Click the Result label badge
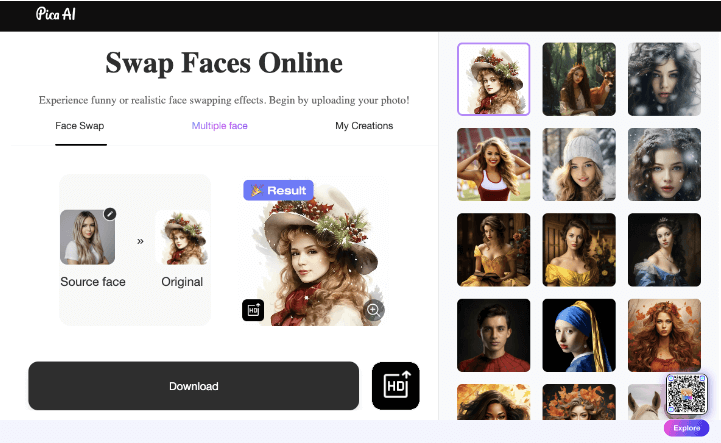Image resolution: width=721 pixels, height=443 pixels. click(x=278, y=190)
